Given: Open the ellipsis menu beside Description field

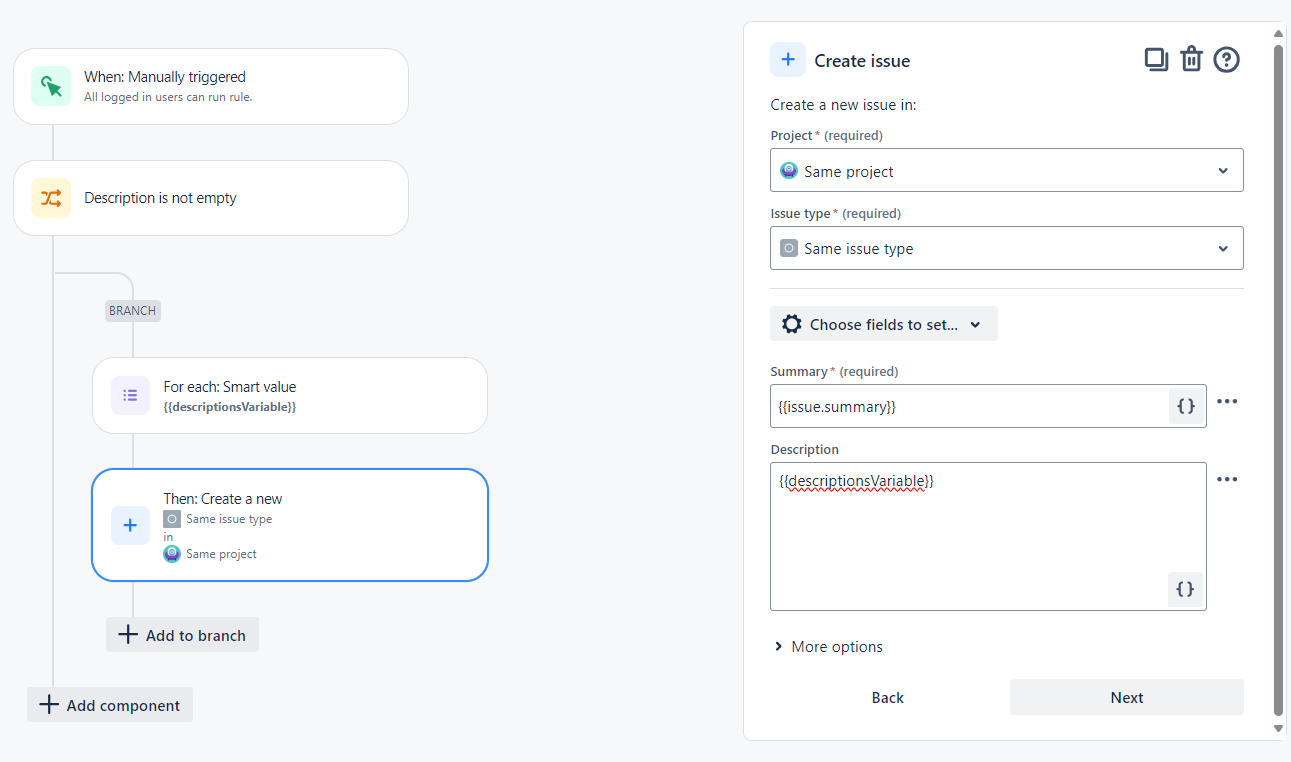Looking at the screenshot, I should (1228, 479).
